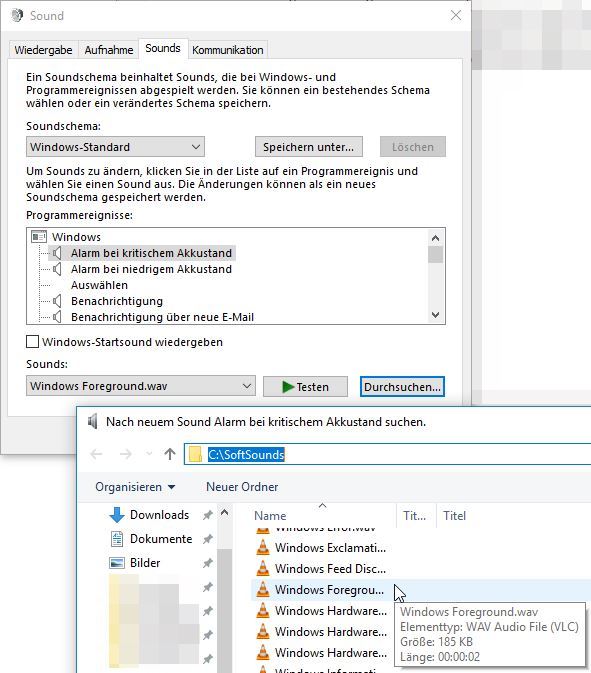The height and width of the screenshot is (673, 591).
Task: Click the Speichern unter... button
Action: (x=309, y=147)
